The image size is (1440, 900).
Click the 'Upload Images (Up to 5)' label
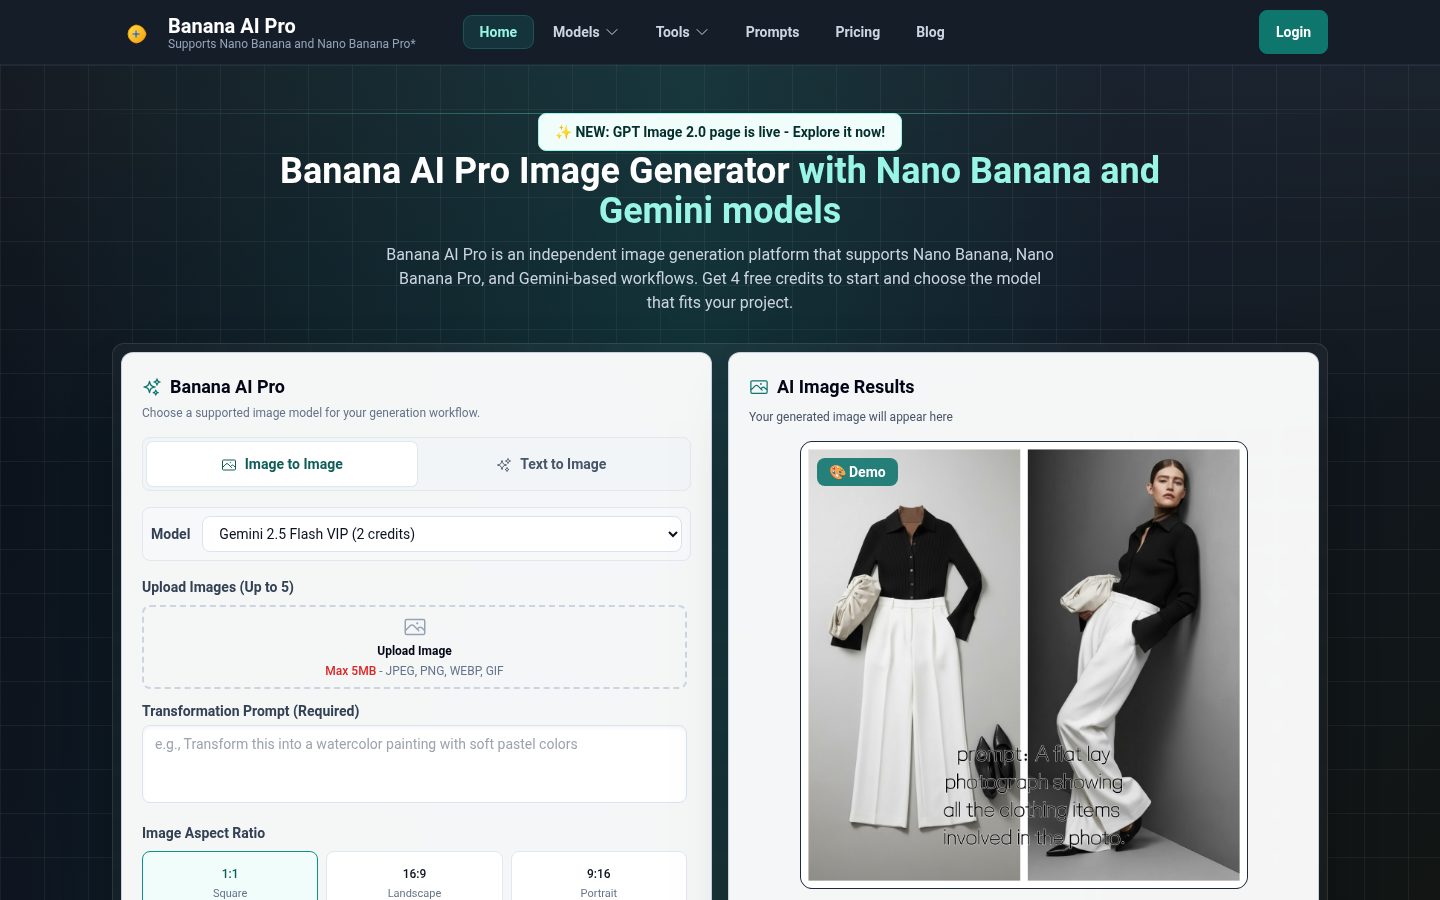pyautogui.click(x=218, y=587)
